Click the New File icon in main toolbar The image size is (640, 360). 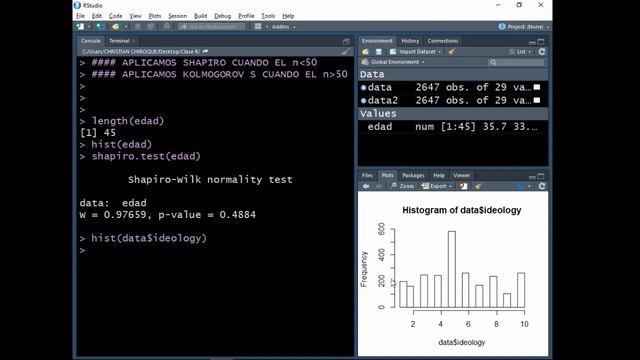(x=81, y=27)
